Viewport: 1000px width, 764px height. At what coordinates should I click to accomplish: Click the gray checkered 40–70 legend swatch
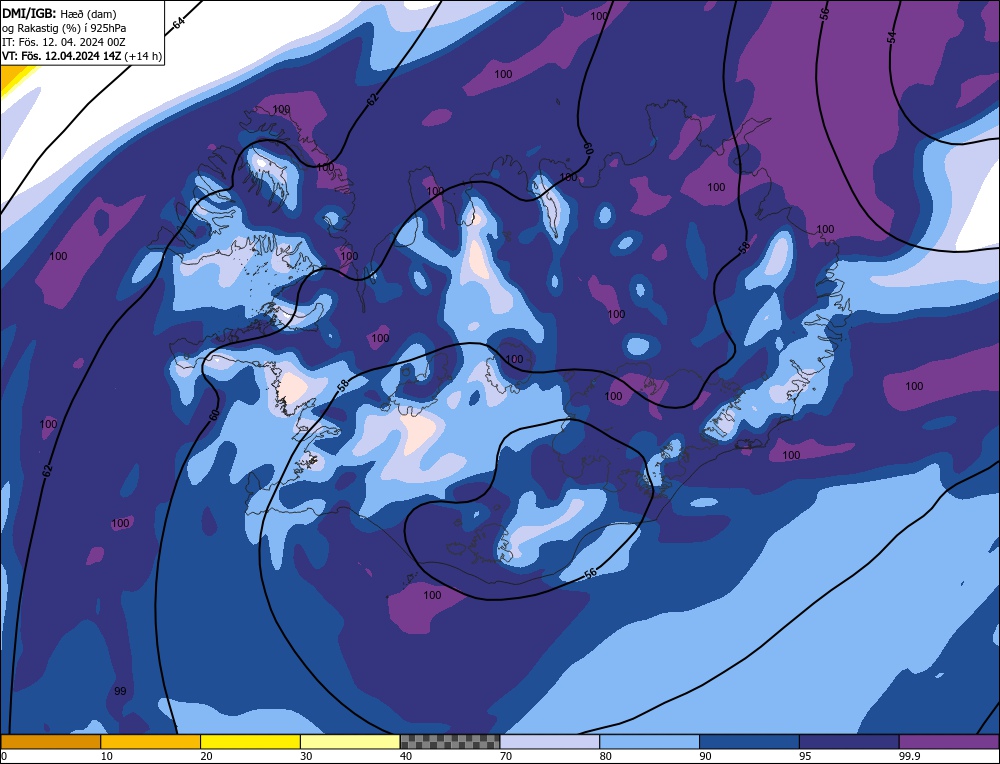450,742
